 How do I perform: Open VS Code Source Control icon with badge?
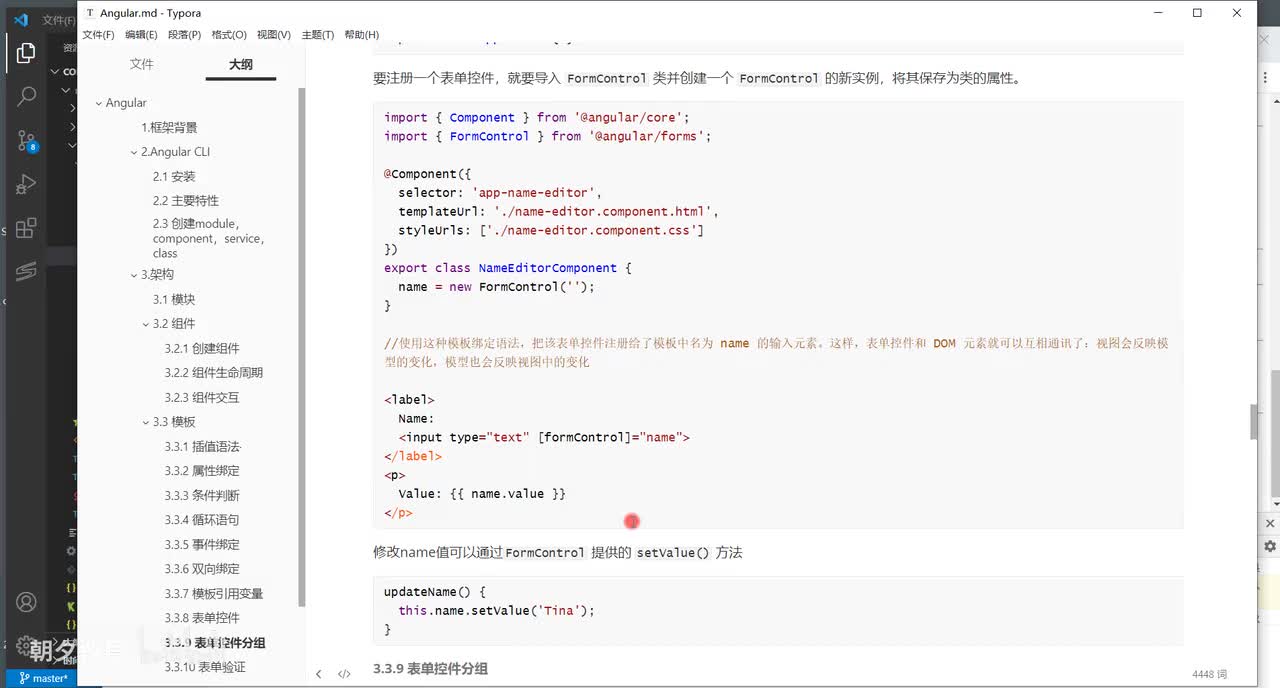click(26, 141)
